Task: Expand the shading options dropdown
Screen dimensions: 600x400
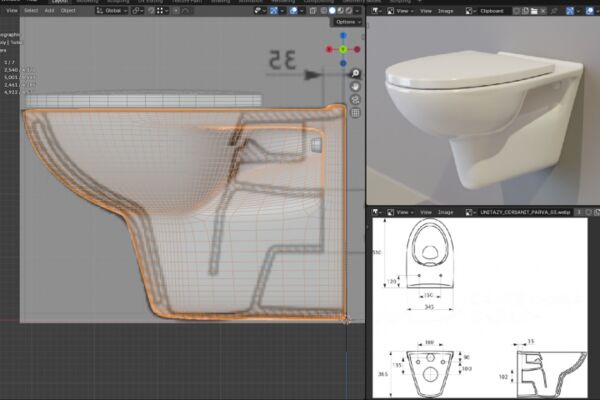Action: (x=357, y=11)
